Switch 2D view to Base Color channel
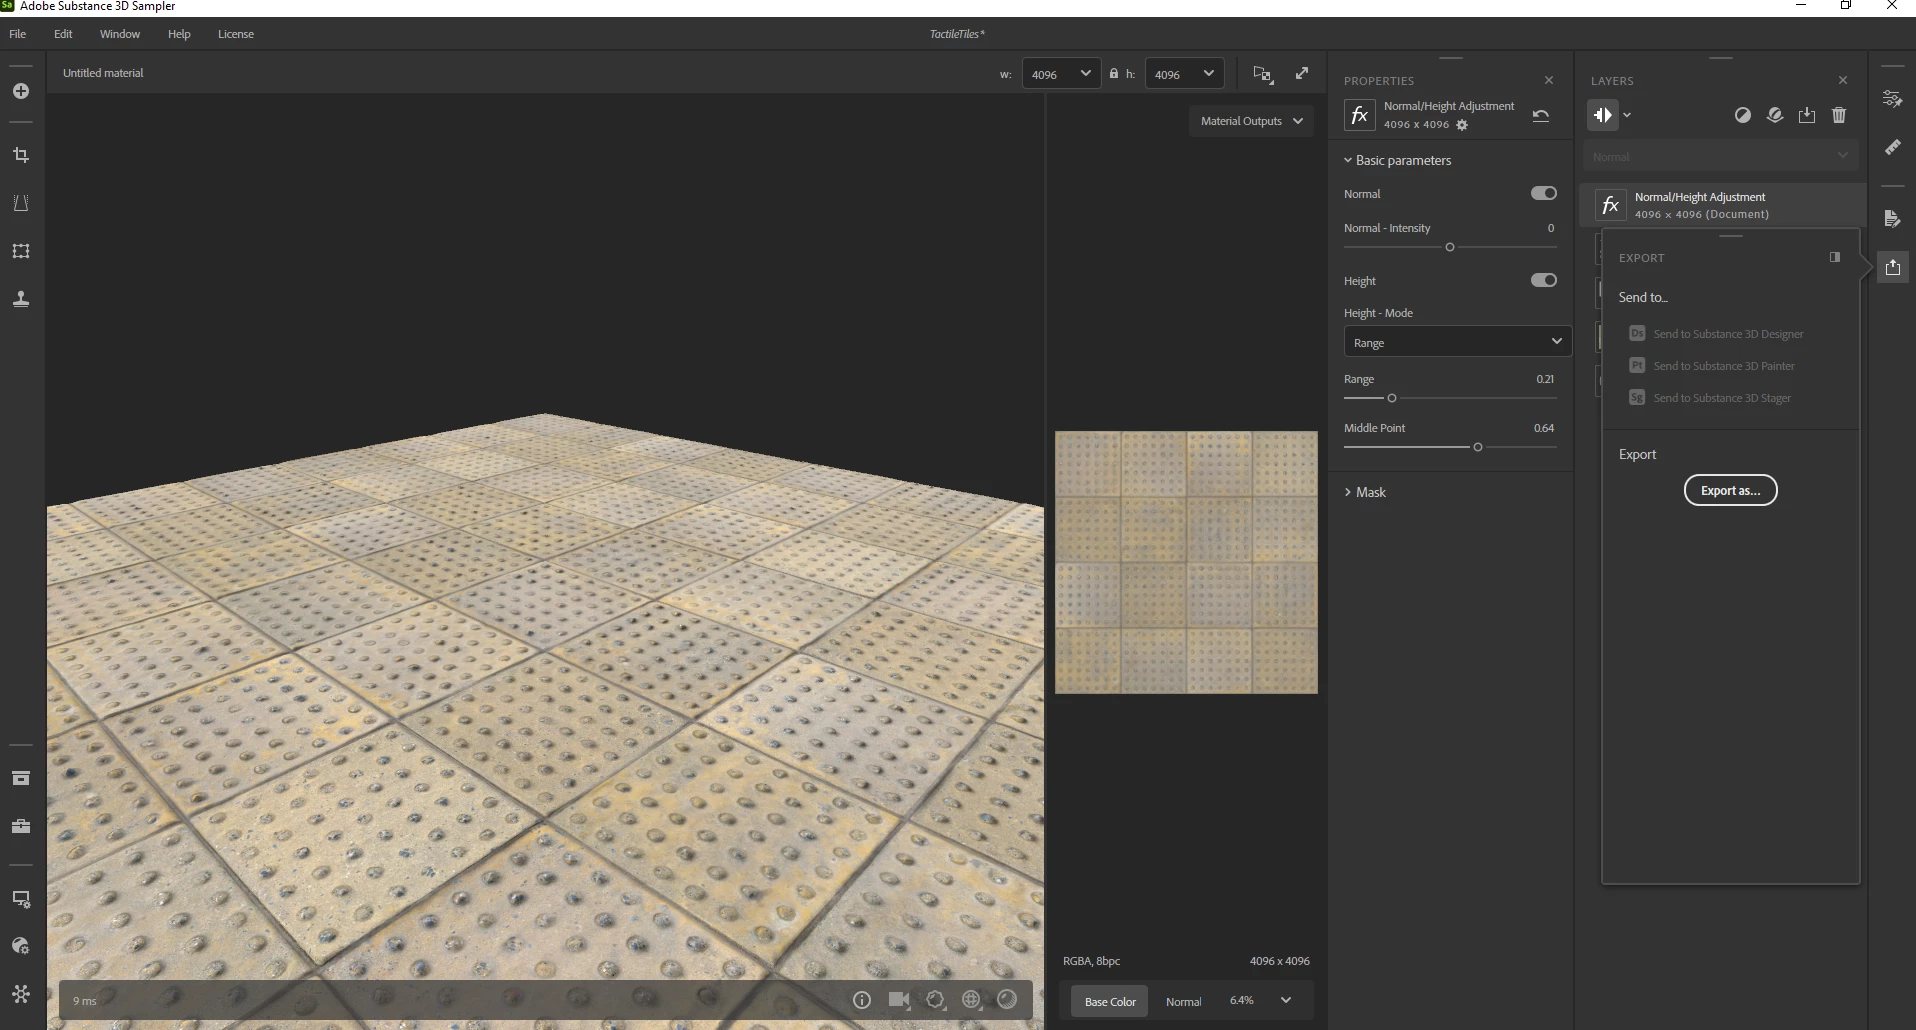This screenshot has width=1916, height=1030. click(x=1110, y=1001)
